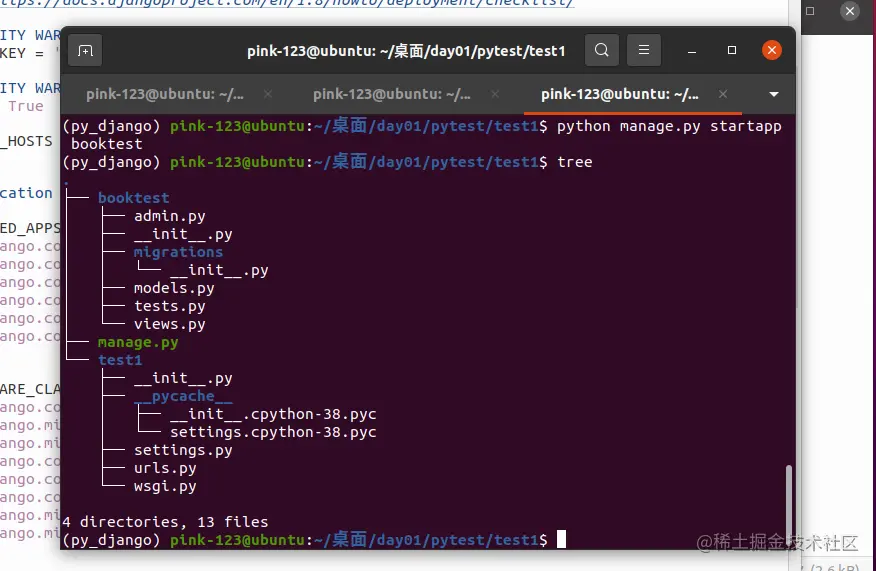876x571 pixels.
Task: Expand the terminal tab list dropdown arrow
Action: point(774,94)
